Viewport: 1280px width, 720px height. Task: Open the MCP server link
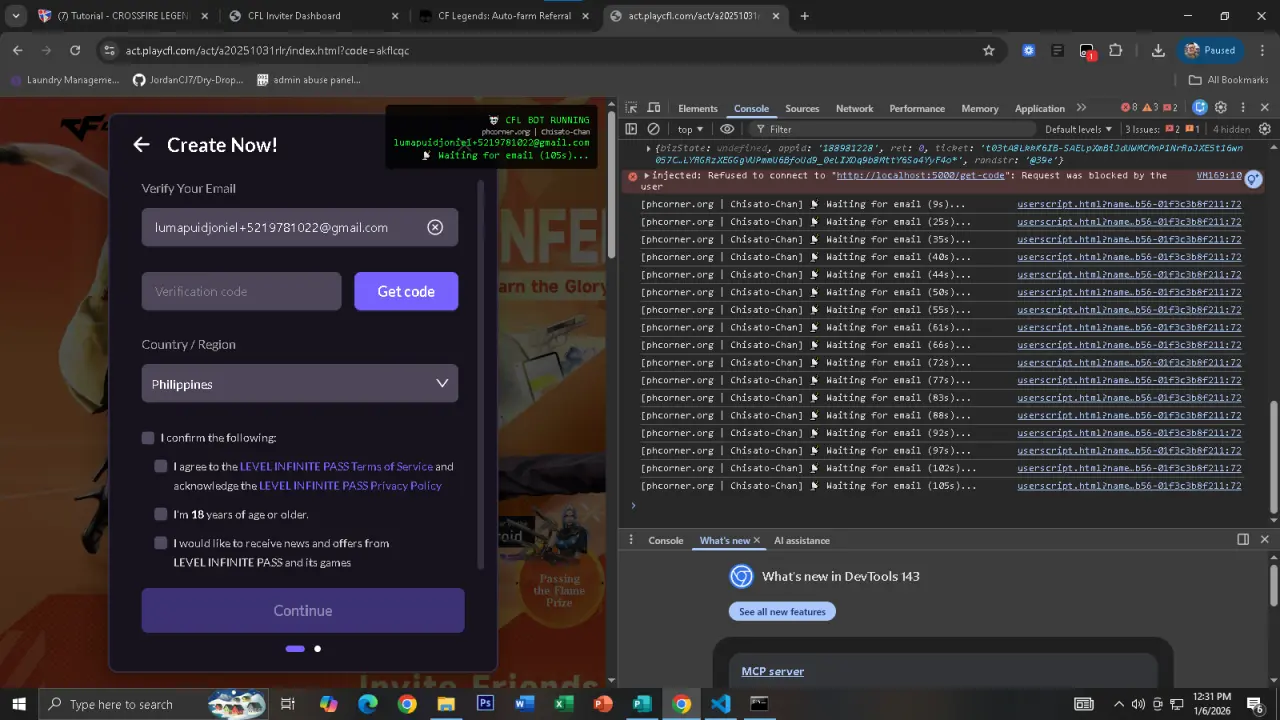tap(773, 671)
